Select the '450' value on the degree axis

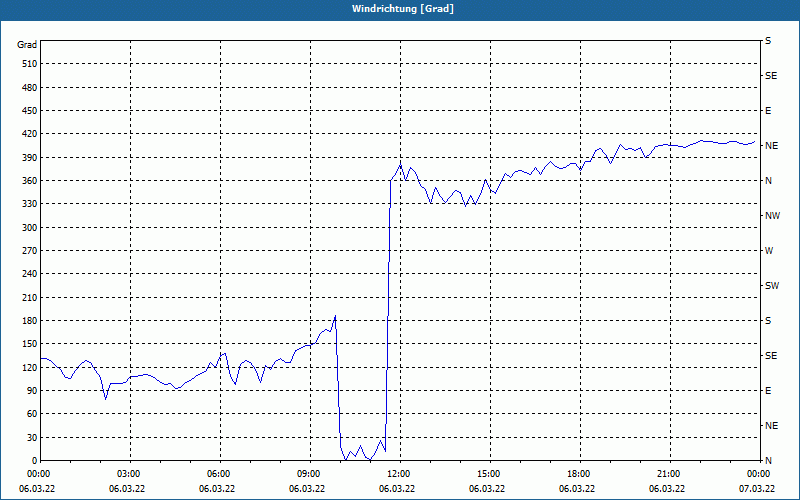(x=30, y=111)
